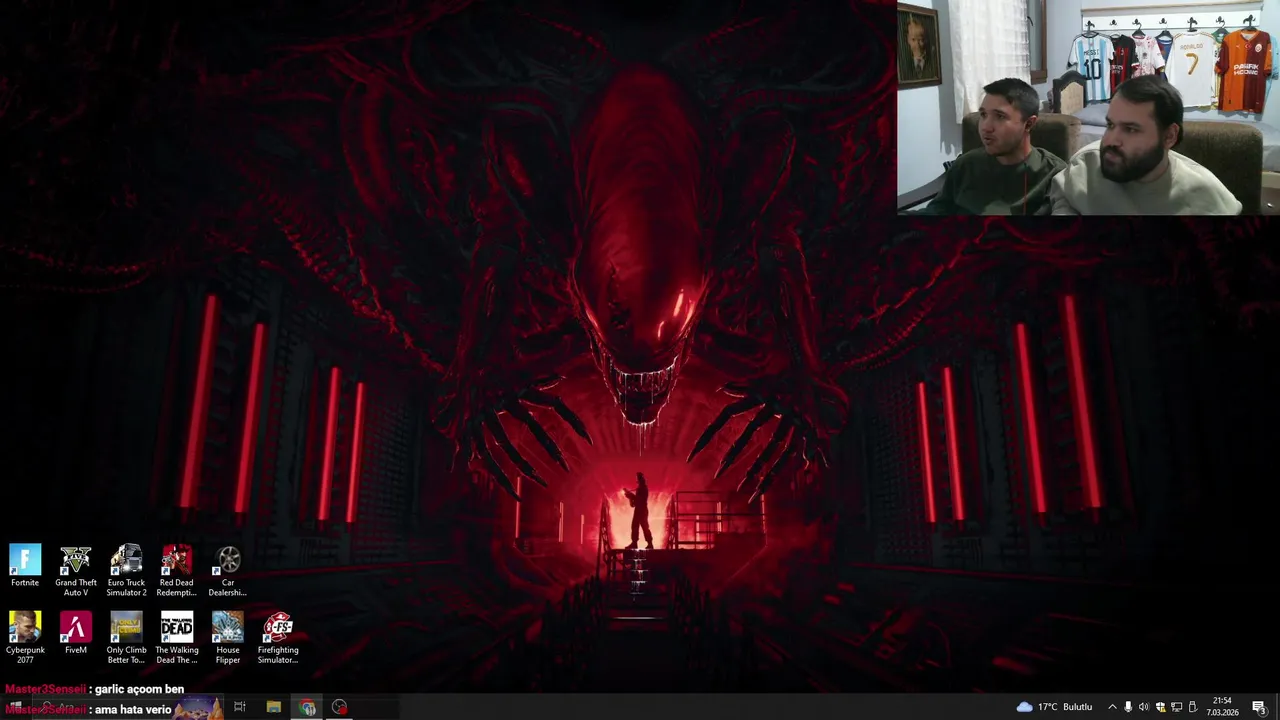Select the FiveM desktop shortcut
Image resolution: width=1280 pixels, height=720 pixels.
pos(76,633)
